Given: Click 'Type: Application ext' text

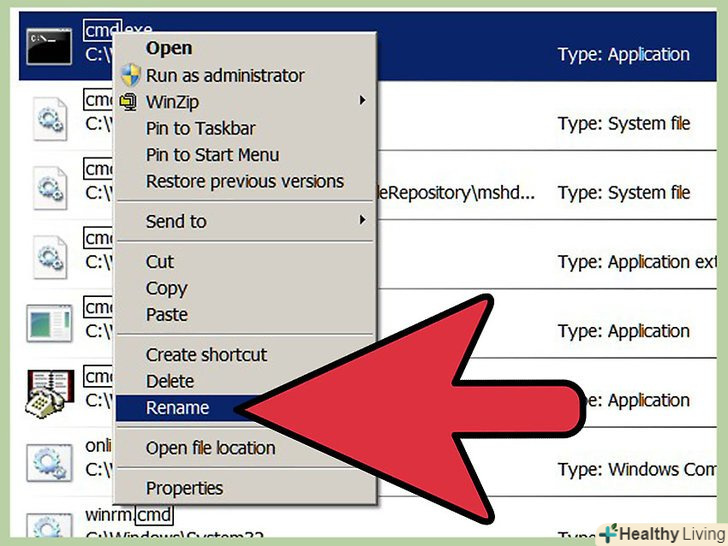Looking at the screenshot, I should (637, 262).
